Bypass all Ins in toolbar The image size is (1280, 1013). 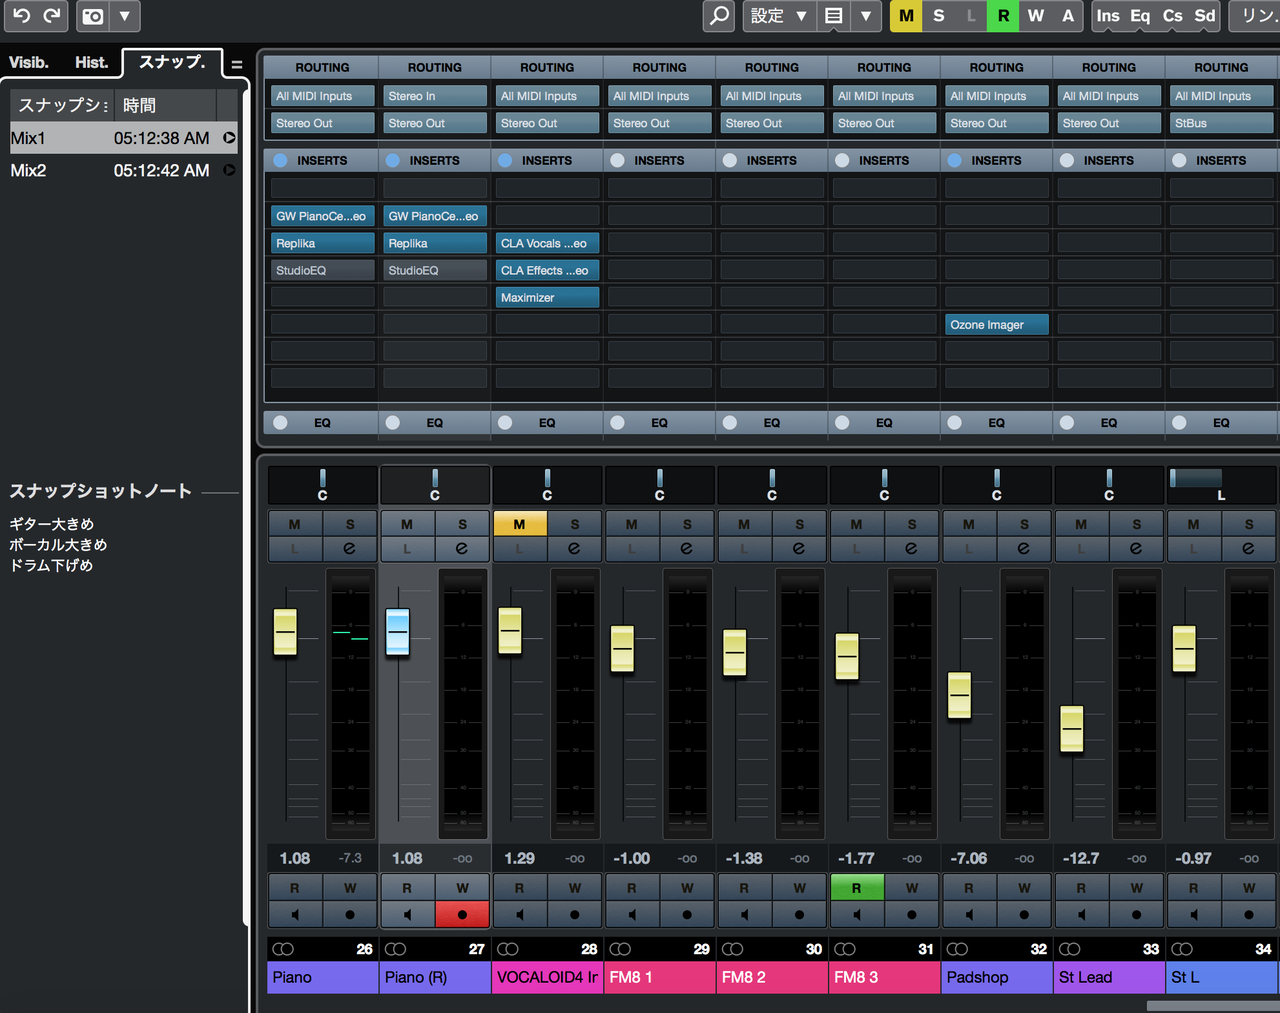(1108, 16)
